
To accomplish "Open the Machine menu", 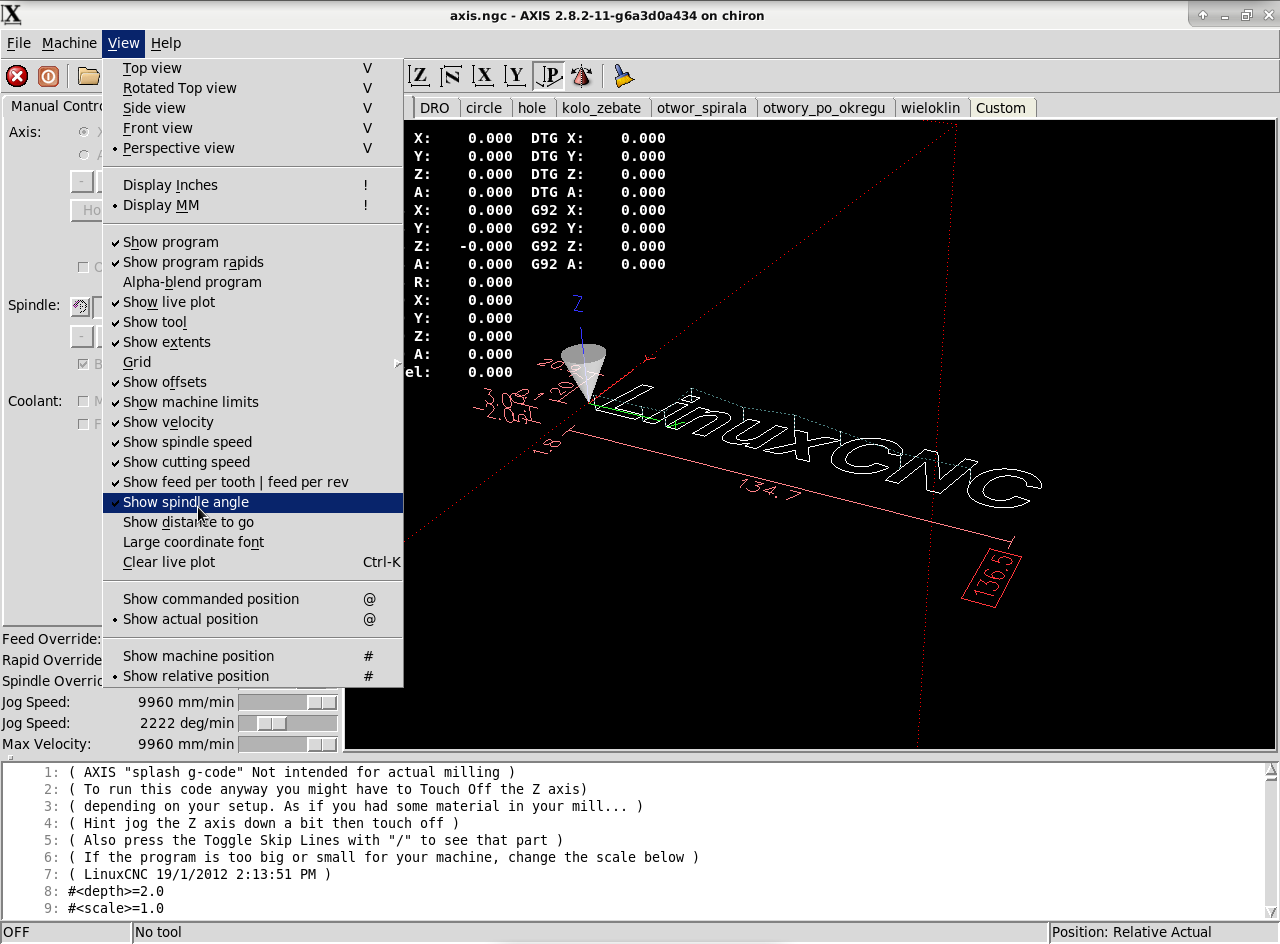I will click(x=69, y=43).
